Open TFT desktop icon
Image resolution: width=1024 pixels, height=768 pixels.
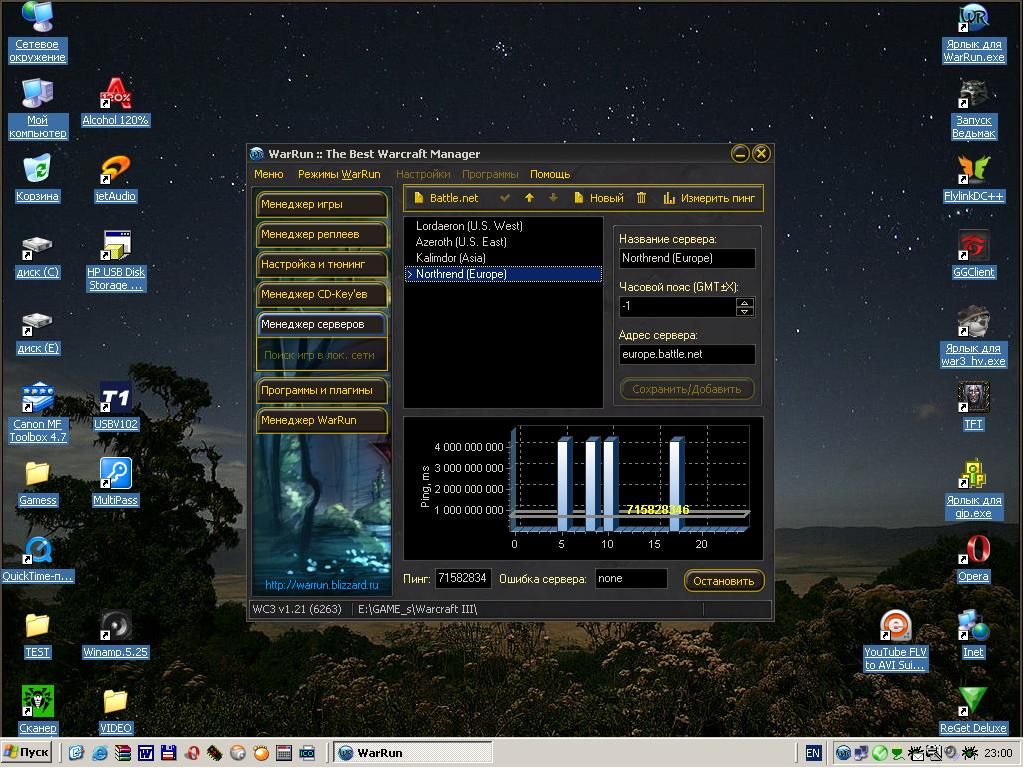(973, 406)
